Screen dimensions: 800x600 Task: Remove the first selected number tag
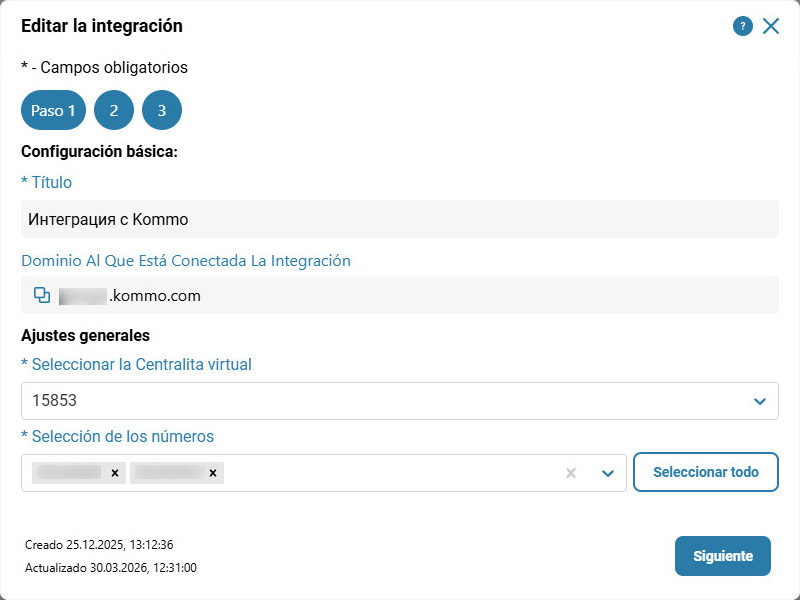click(x=115, y=473)
